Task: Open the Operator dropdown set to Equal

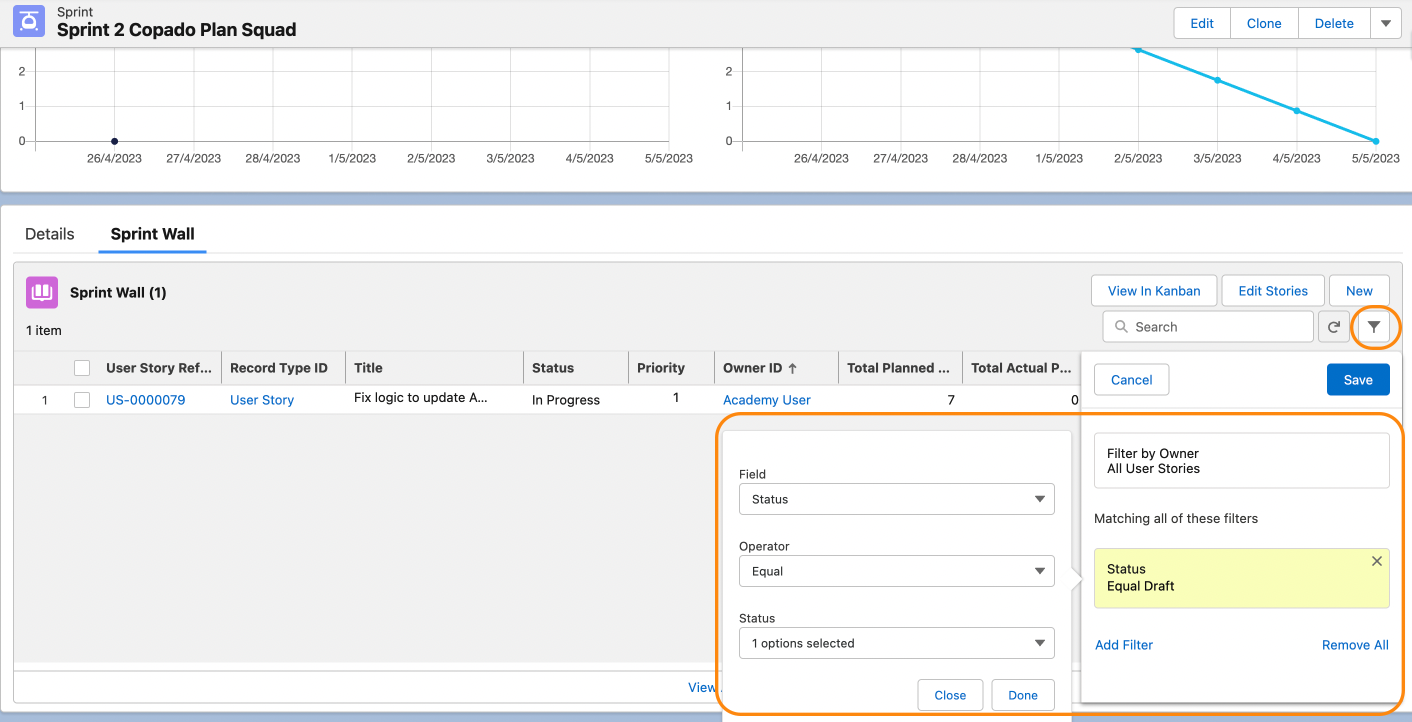Action: (896, 571)
